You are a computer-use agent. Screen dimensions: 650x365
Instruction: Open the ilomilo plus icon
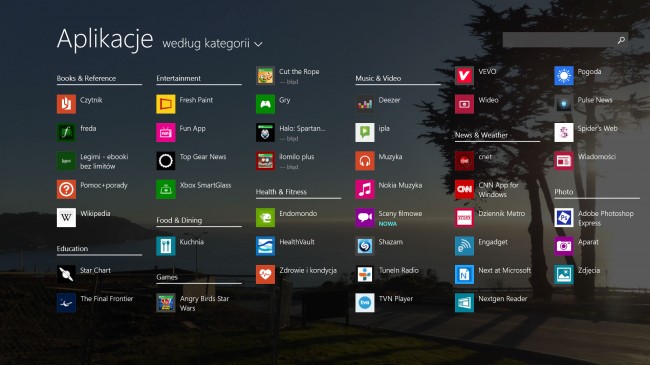[265, 161]
